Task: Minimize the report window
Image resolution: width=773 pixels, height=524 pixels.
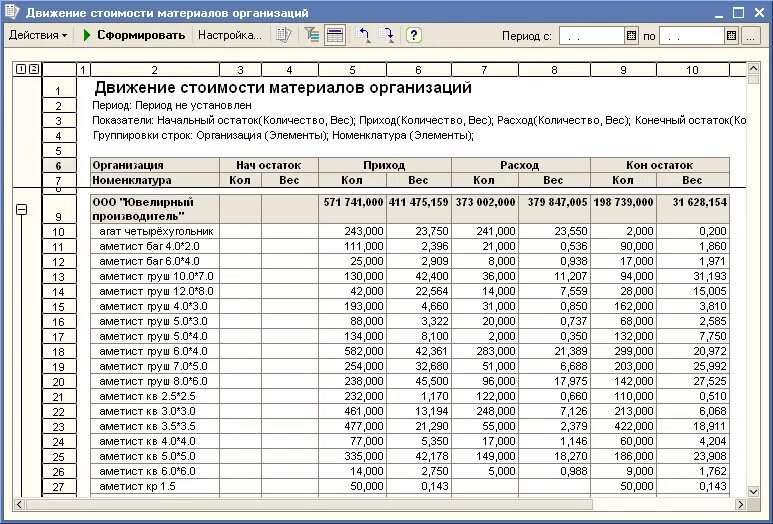Action: point(718,13)
